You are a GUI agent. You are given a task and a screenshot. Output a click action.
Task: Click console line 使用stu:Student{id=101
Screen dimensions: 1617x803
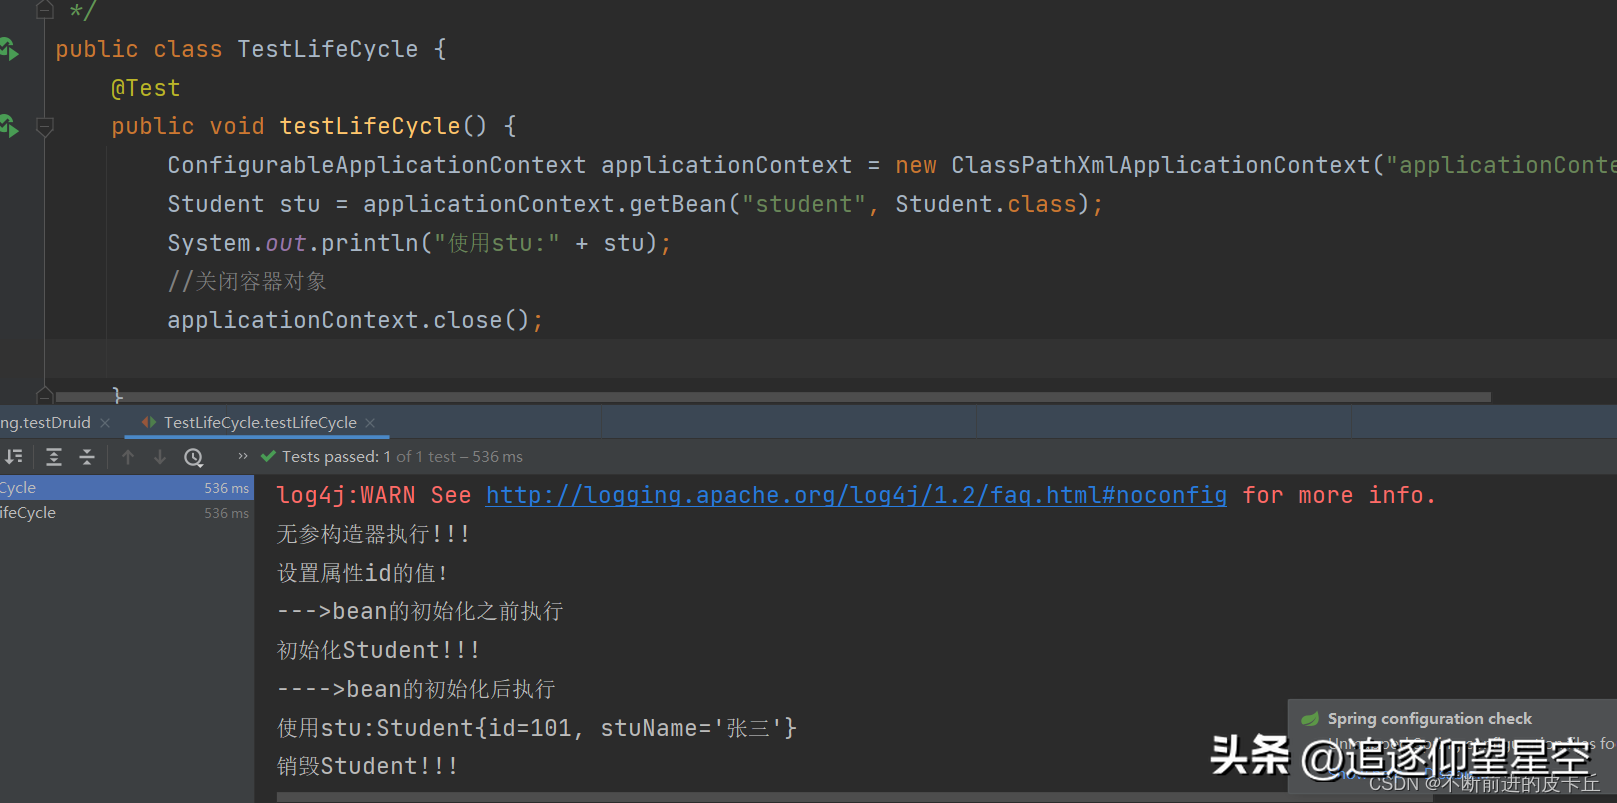[537, 728]
